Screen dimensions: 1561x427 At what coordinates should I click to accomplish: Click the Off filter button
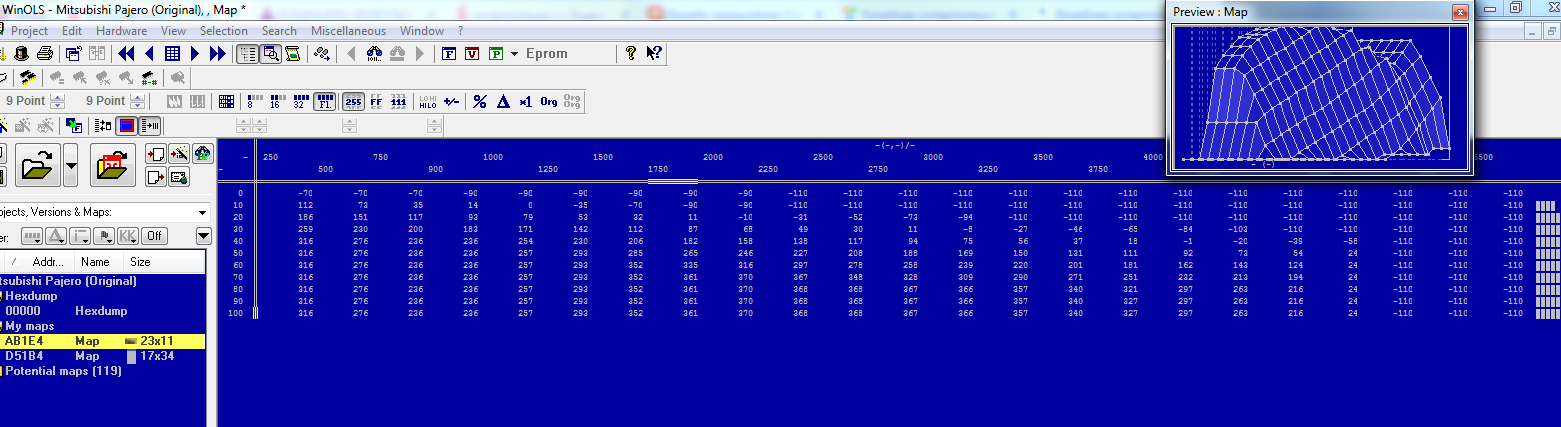tap(154, 236)
